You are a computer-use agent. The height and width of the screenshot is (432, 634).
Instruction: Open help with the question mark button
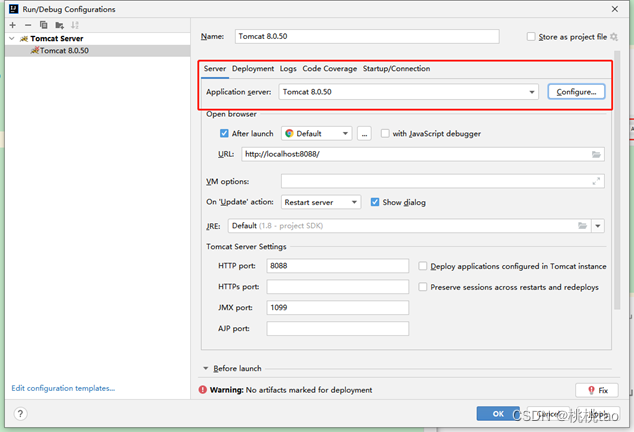[20, 413]
